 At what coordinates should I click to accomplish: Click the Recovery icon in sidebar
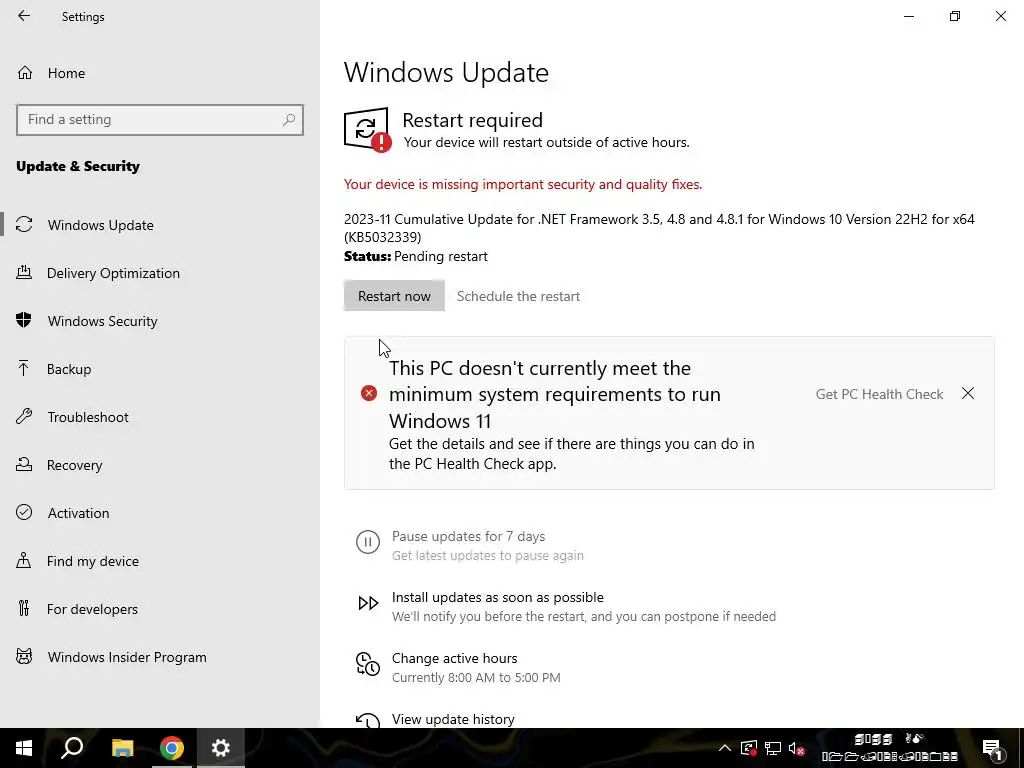(24, 465)
